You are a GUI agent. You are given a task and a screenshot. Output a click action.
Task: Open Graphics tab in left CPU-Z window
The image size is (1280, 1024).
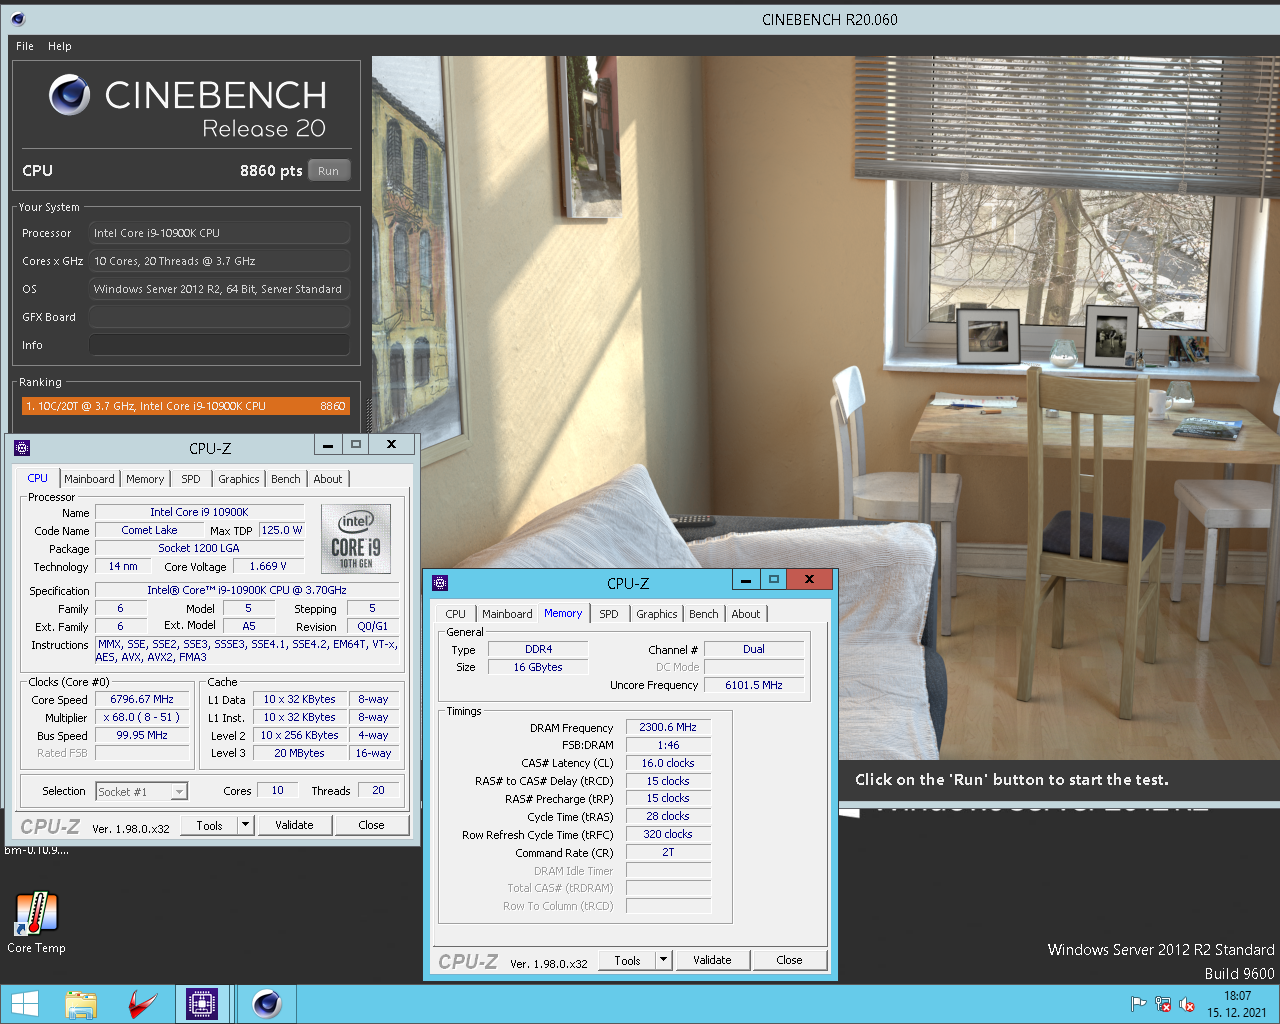point(239,479)
